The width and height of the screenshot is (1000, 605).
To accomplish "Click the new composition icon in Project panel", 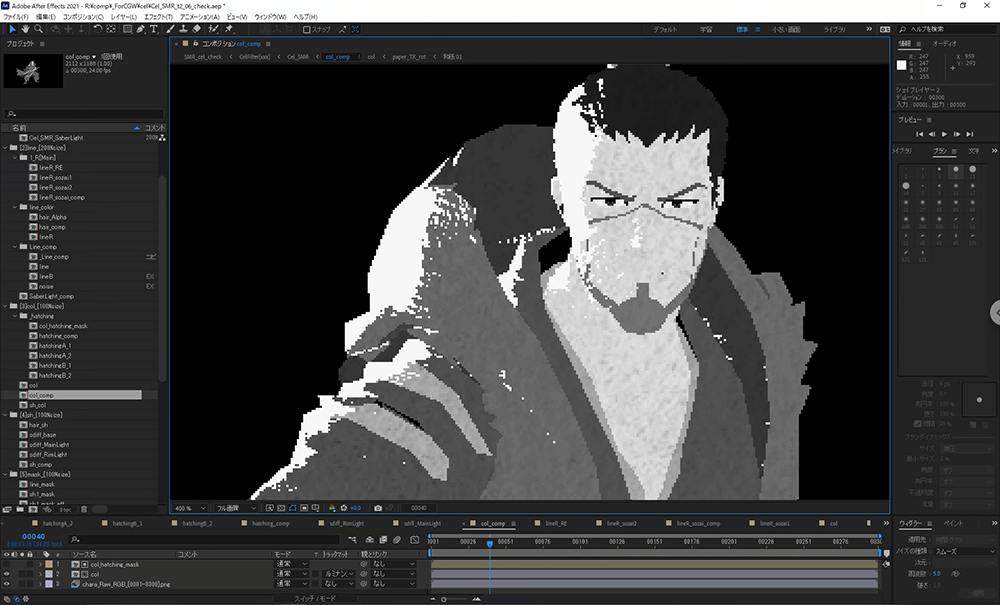I will point(33,509).
